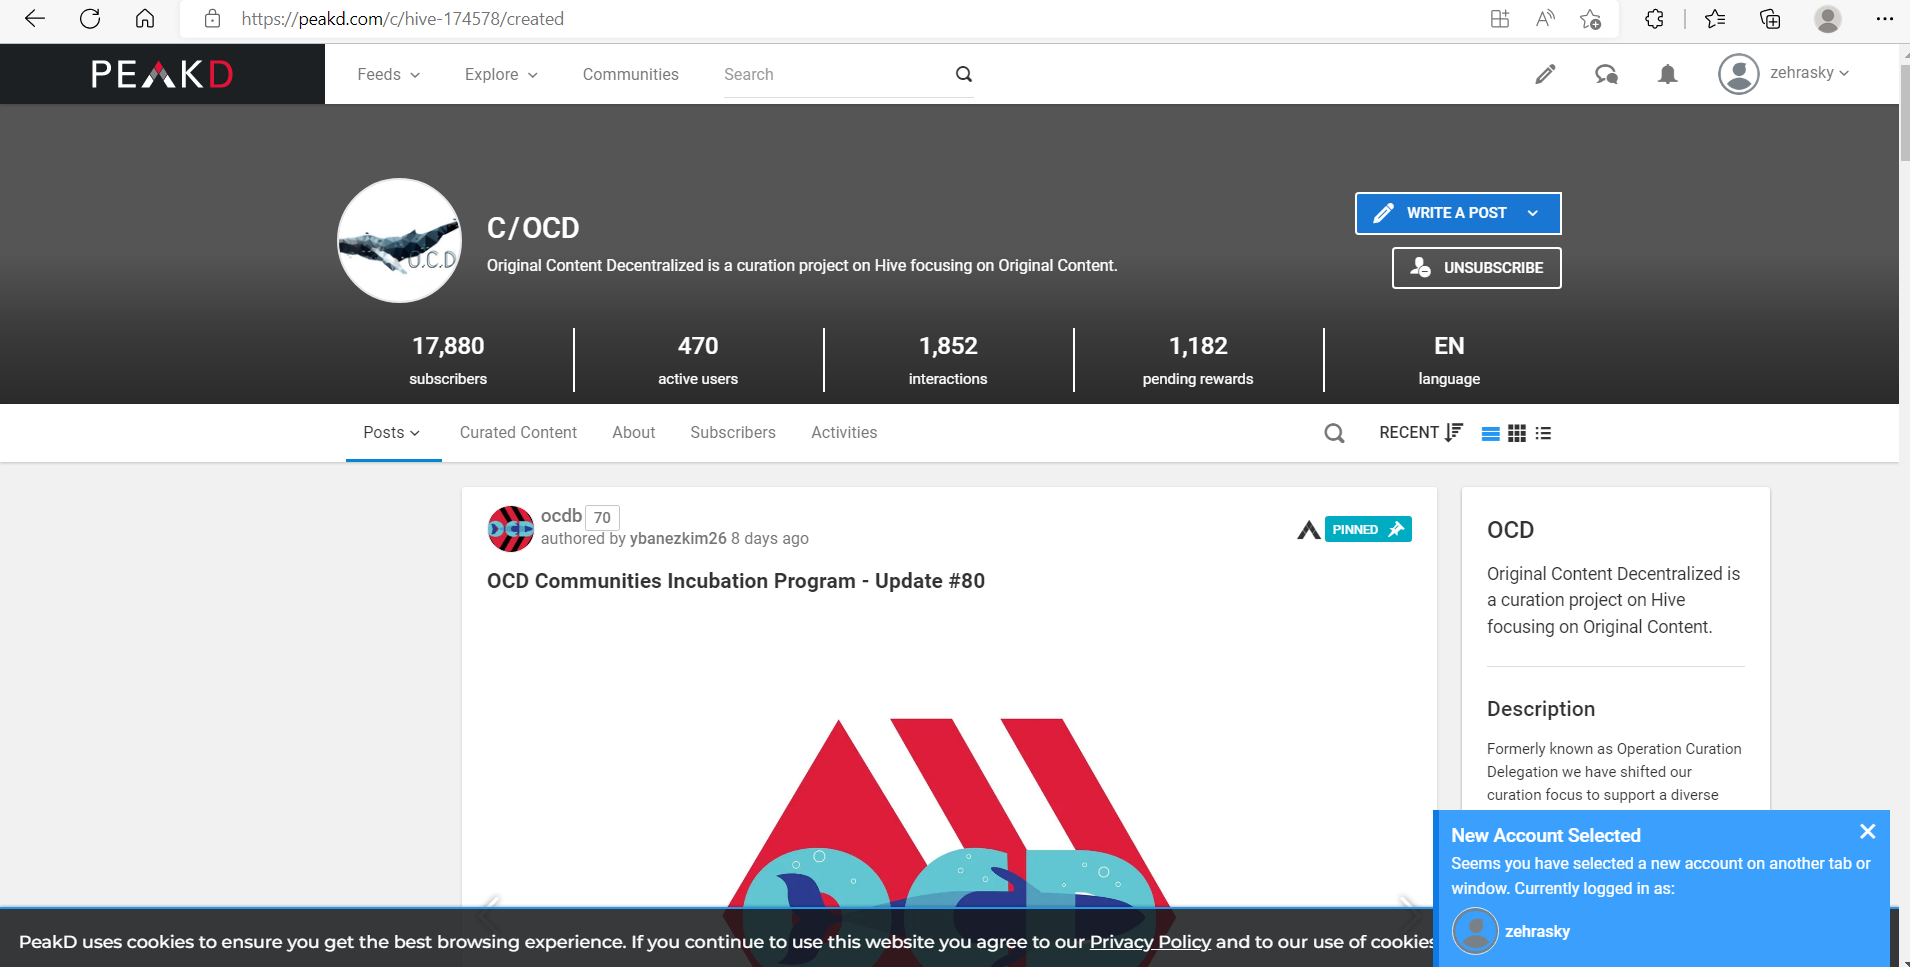Image resolution: width=1910 pixels, height=967 pixels.
Task: Click the ocdb reputation badge 70
Action: click(602, 517)
